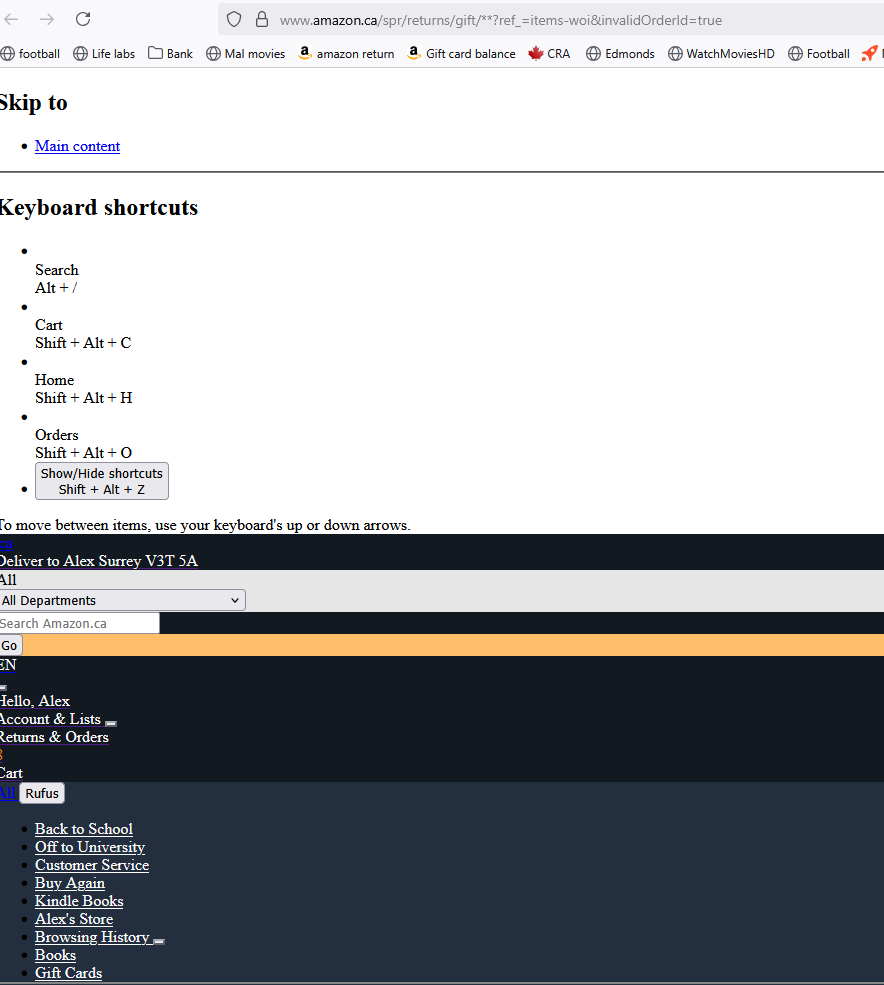Image resolution: width=884 pixels, height=985 pixels.
Task: Click the browser back arrow
Action: (x=11, y=19)
